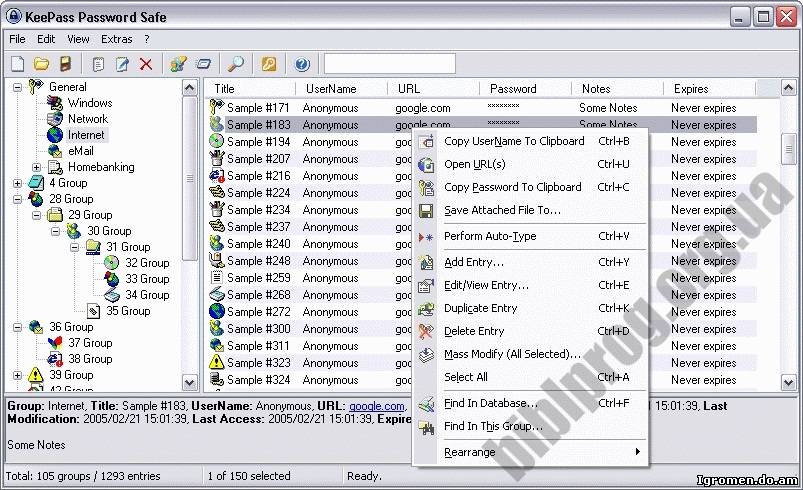Click the Open Database folder icon
The image size is (803, 490).
41,64
